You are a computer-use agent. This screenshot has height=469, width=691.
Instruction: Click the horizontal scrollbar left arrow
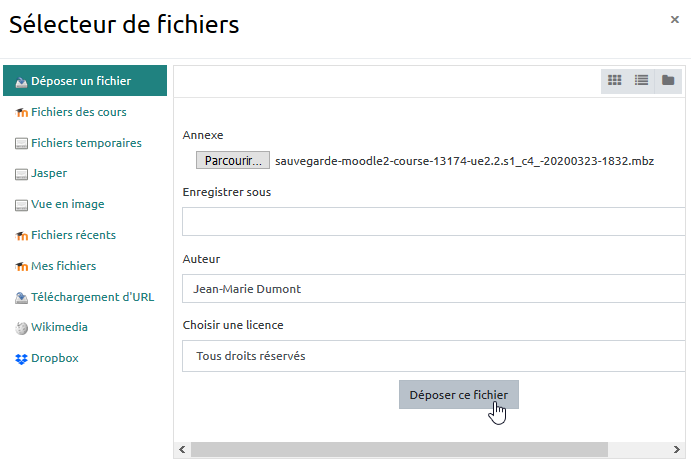[x=181, y=450]
